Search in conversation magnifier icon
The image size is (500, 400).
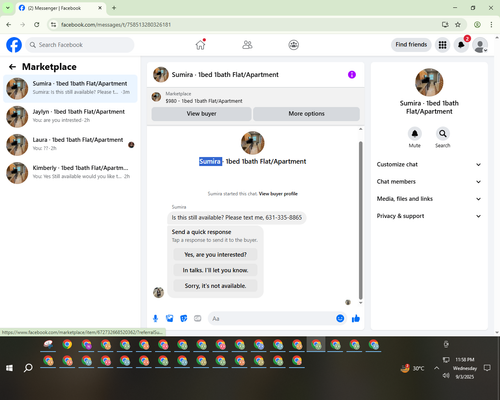tap(443, 134)
